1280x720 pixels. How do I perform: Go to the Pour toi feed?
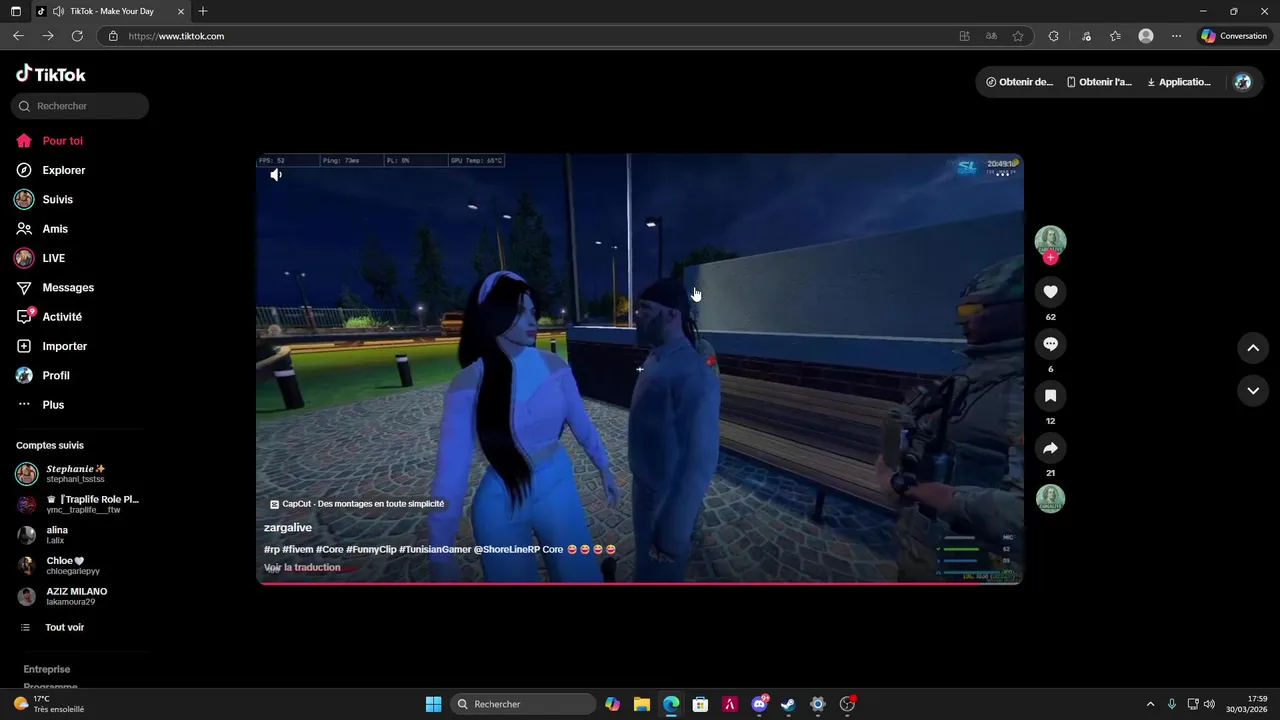pos(62,141)
